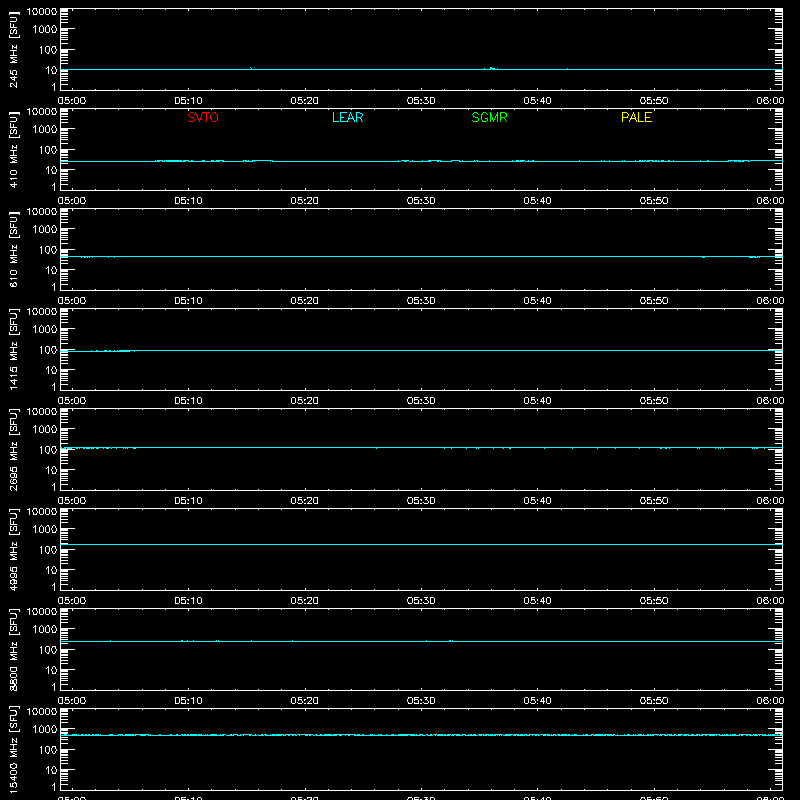Select the 2695 MHz [SFU] axis title

pyautogui.click(x=13, y=450)
